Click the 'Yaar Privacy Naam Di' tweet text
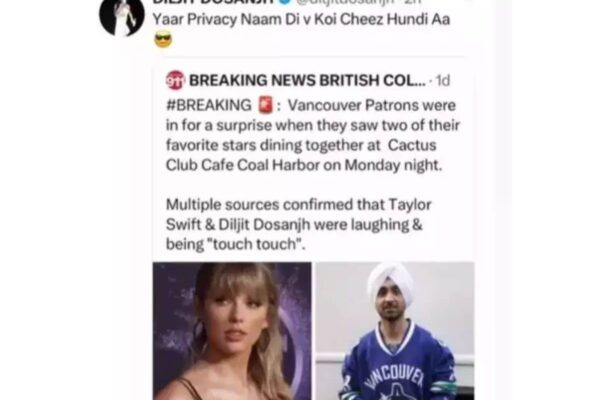 tap(301, 19)
